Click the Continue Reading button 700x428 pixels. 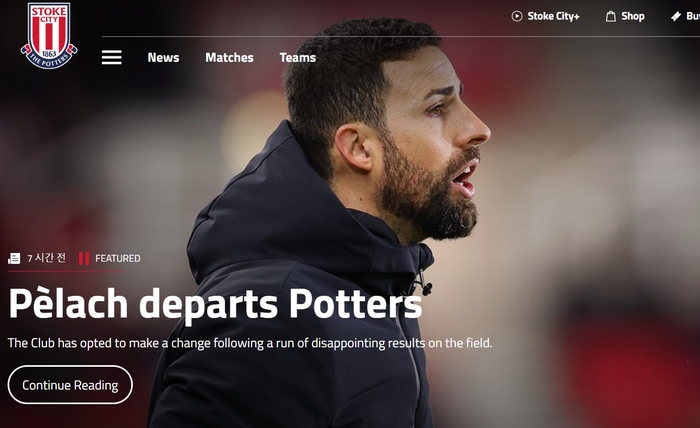pos(70,385)
